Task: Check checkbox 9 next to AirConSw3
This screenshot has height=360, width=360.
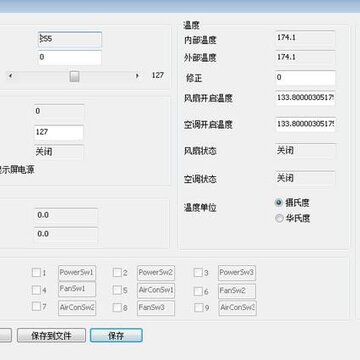Action: [x=198, y=307]
